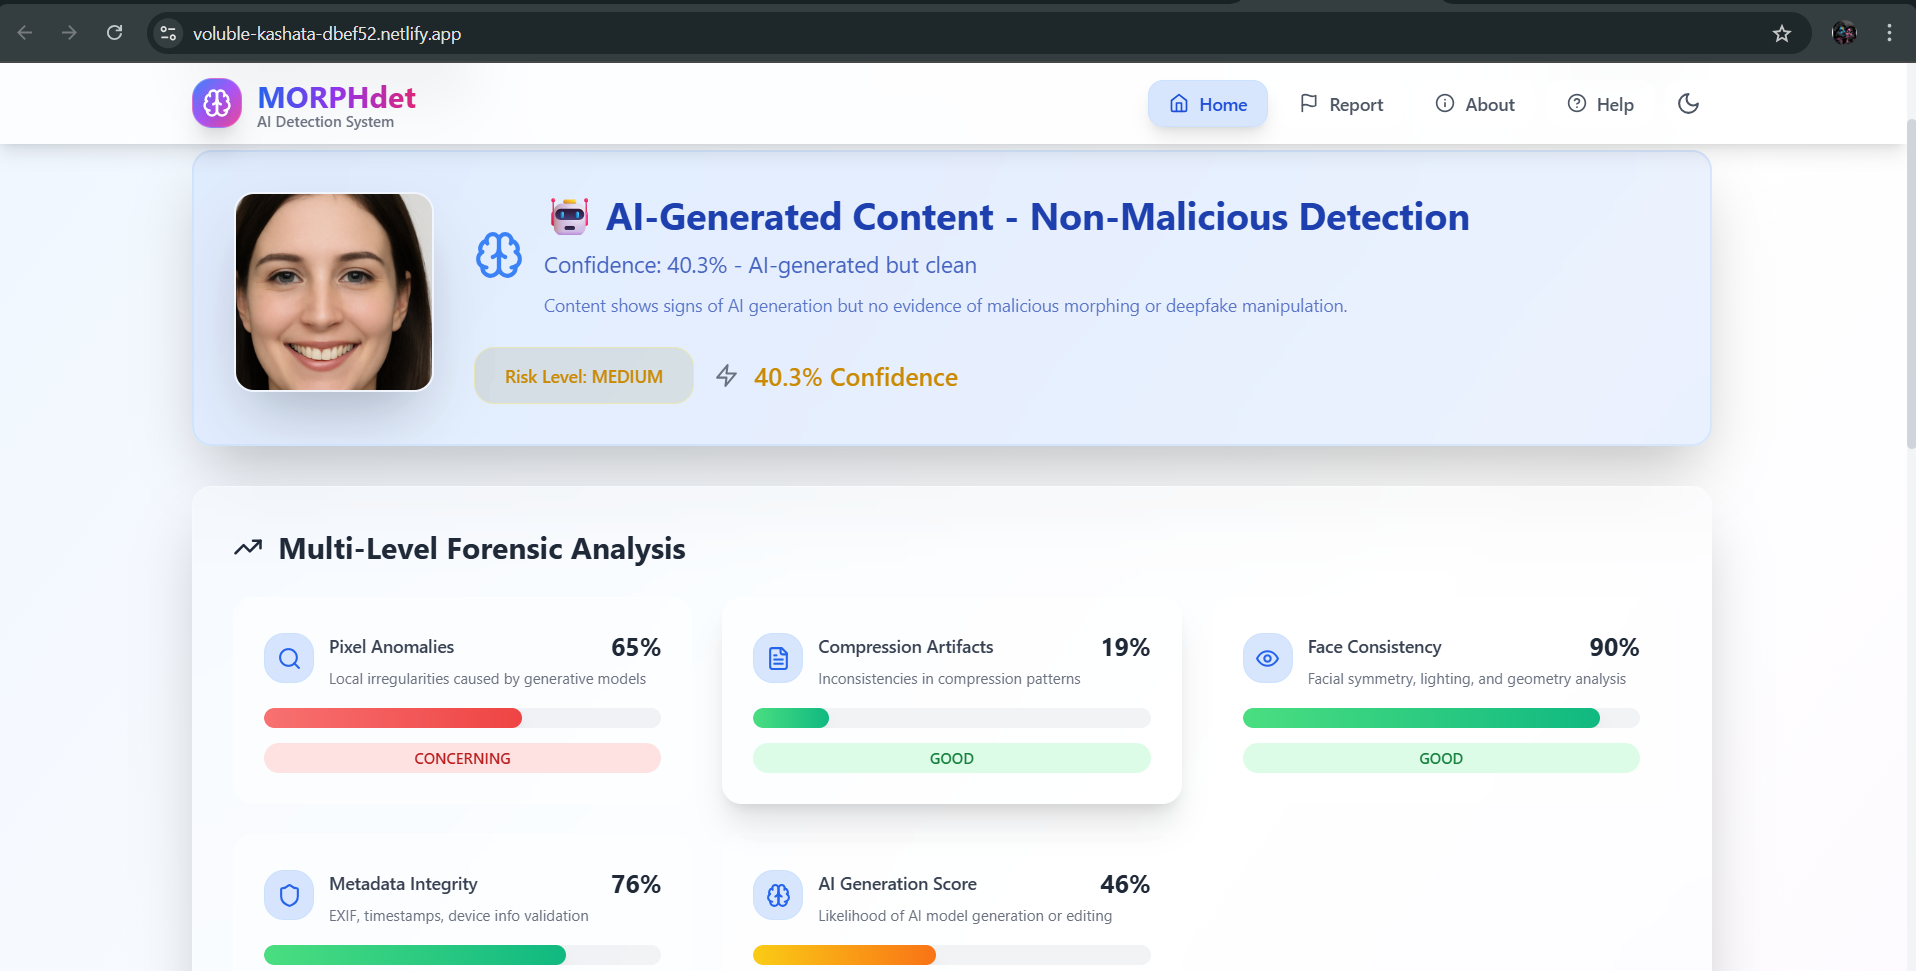Click the Face Consistency eye icon

pyautogui.click(x=1266, y=658)
